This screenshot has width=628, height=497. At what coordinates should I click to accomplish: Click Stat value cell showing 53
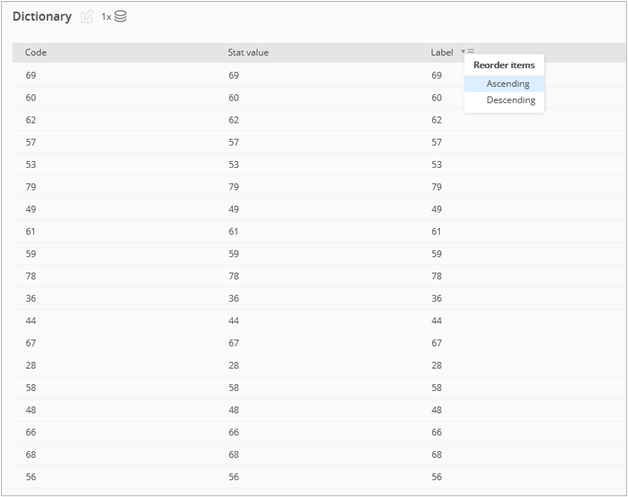pyautogui.click(x=233, y=165)
